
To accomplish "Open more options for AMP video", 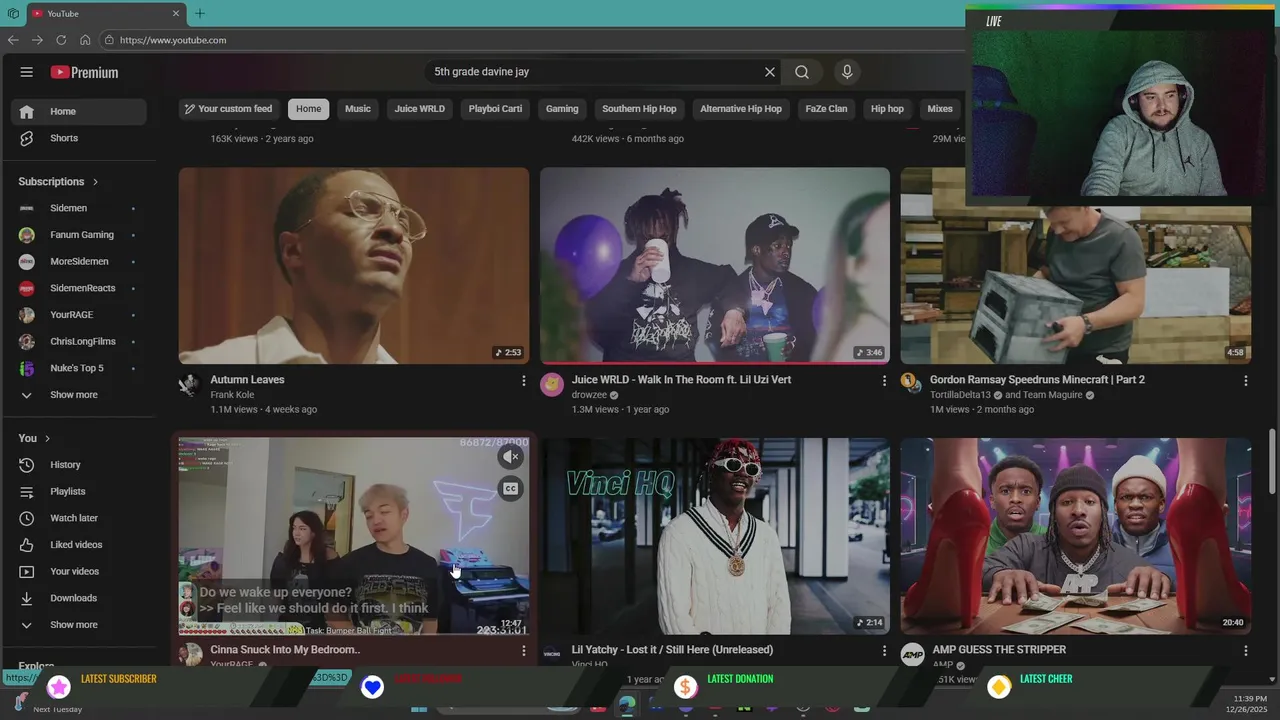I will 1245,651.
